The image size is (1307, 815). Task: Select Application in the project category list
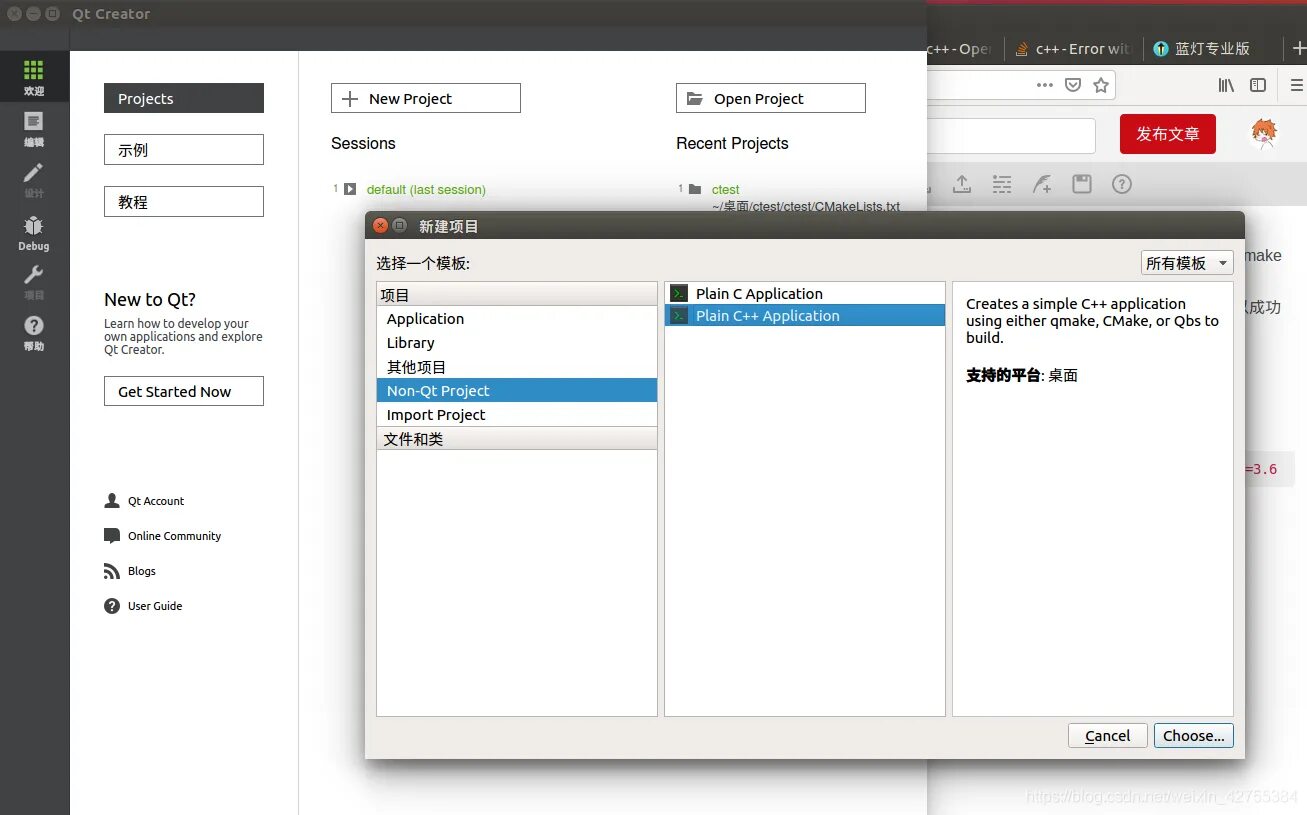[x=517, y=319]
